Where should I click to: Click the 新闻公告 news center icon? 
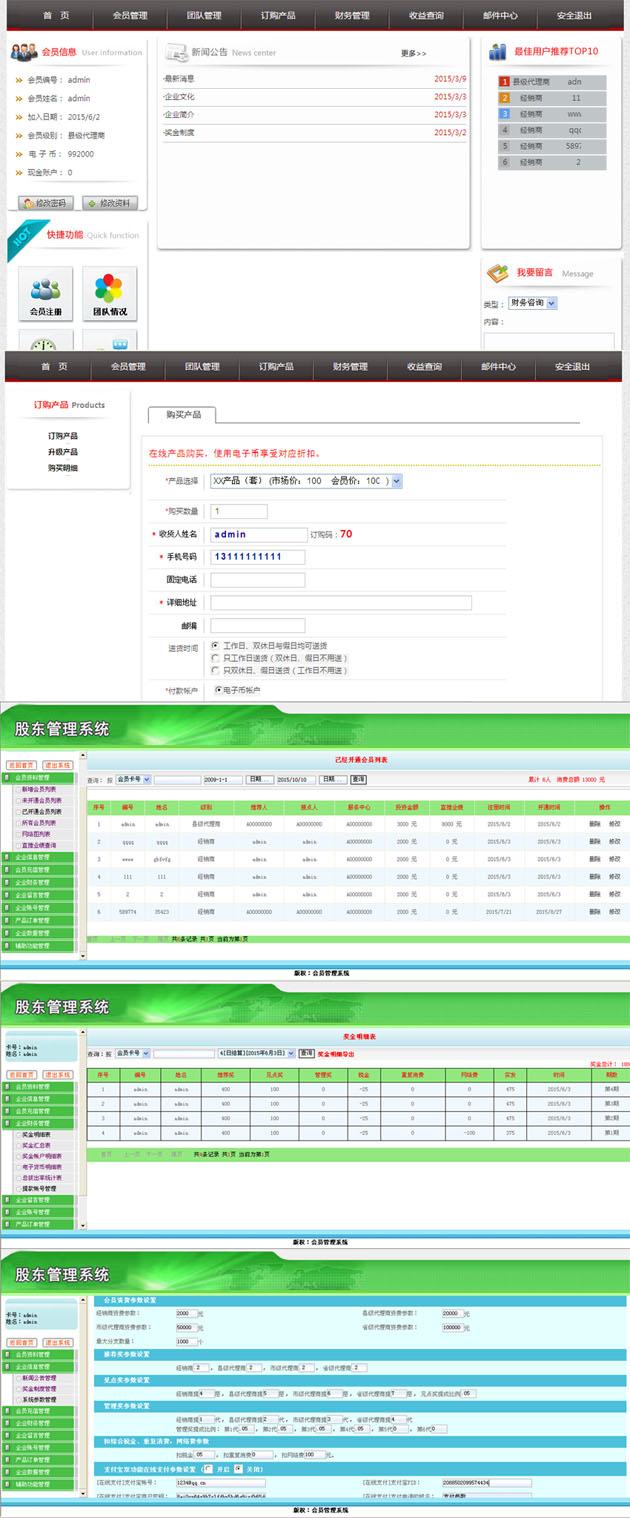tap(176, 52)
